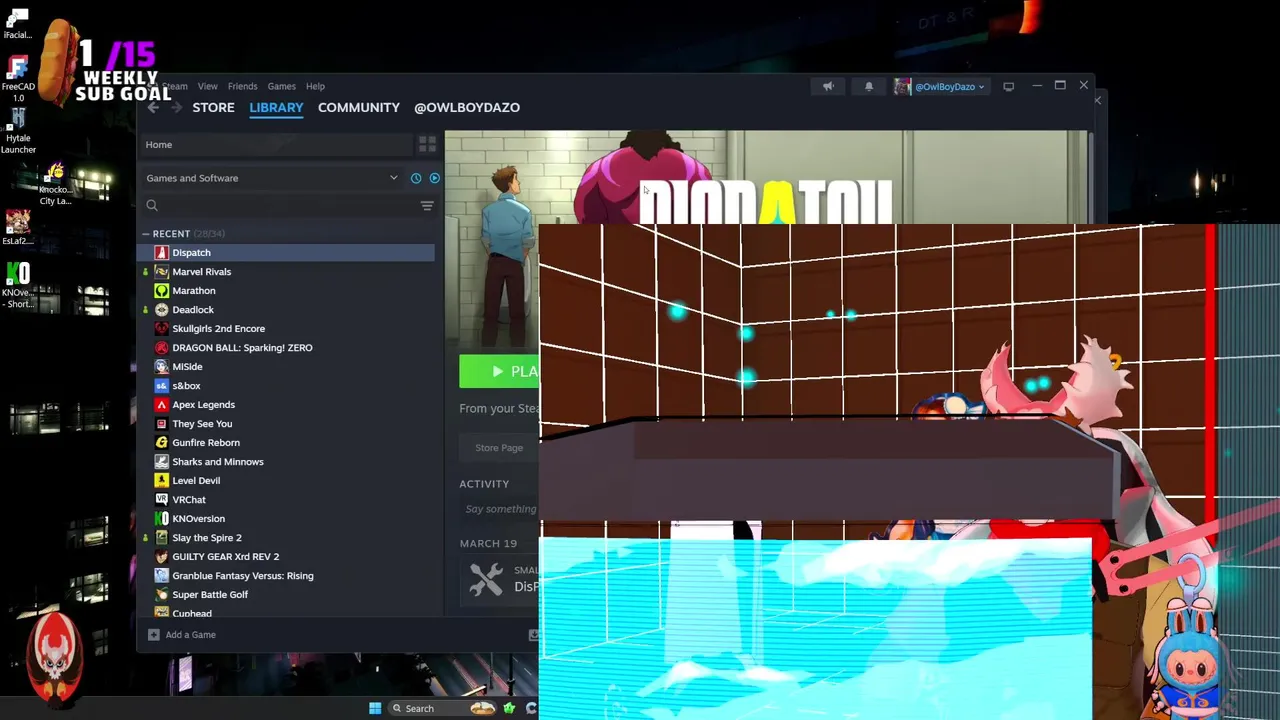Switch Steam to Big Picture mode icon
Viewport: 1280px width, 720px height.
pyautogui.click(x=1008, y=87)
